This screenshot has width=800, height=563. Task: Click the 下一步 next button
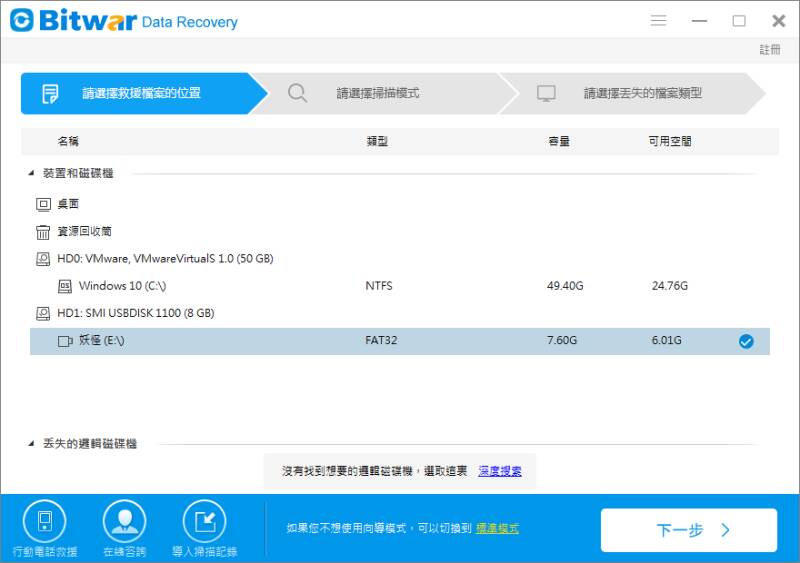tap(689, 530)
